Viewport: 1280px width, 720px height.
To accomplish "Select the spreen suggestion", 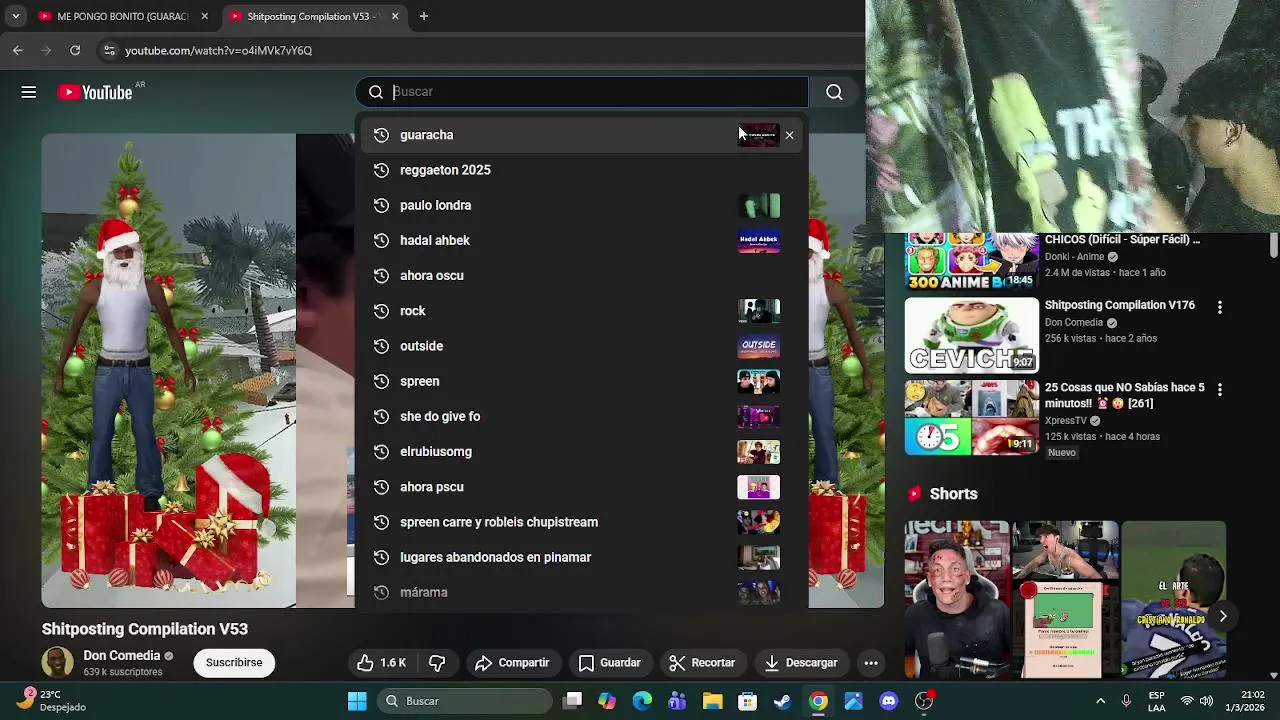I will coord(581,381).
